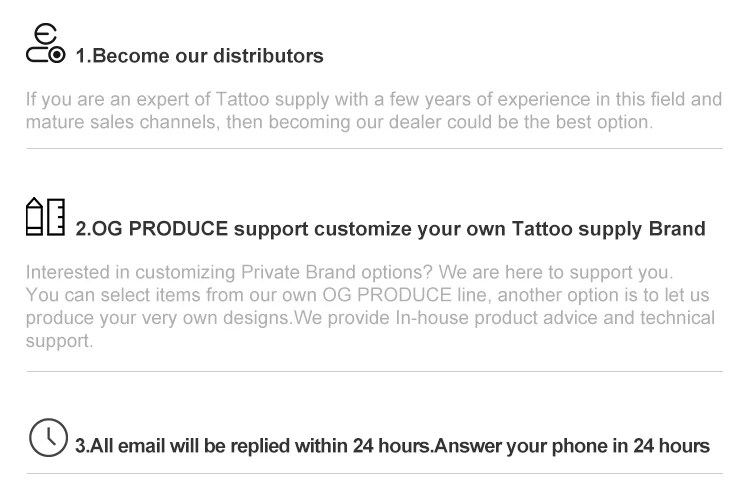
Task: Click the lone word "support." ending paragraph two
Action: tap(59, 341)
